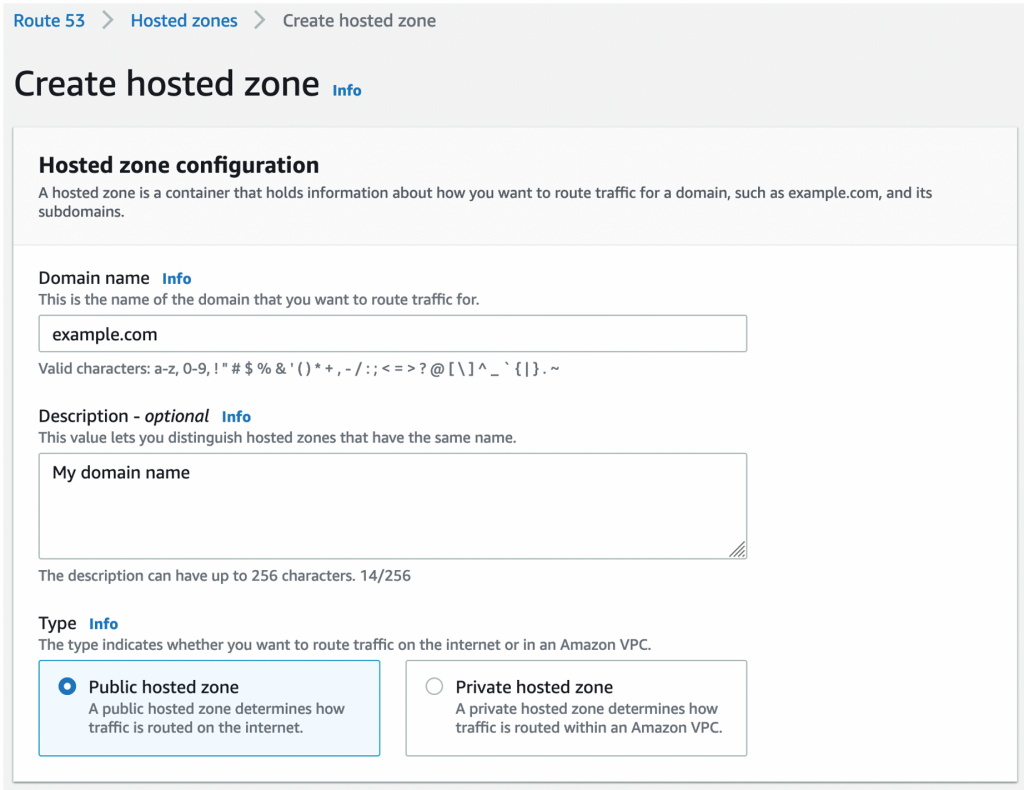Open the Domain name Info help
The height and width of the screenshot is (790, 1024).
coord(176,278)
